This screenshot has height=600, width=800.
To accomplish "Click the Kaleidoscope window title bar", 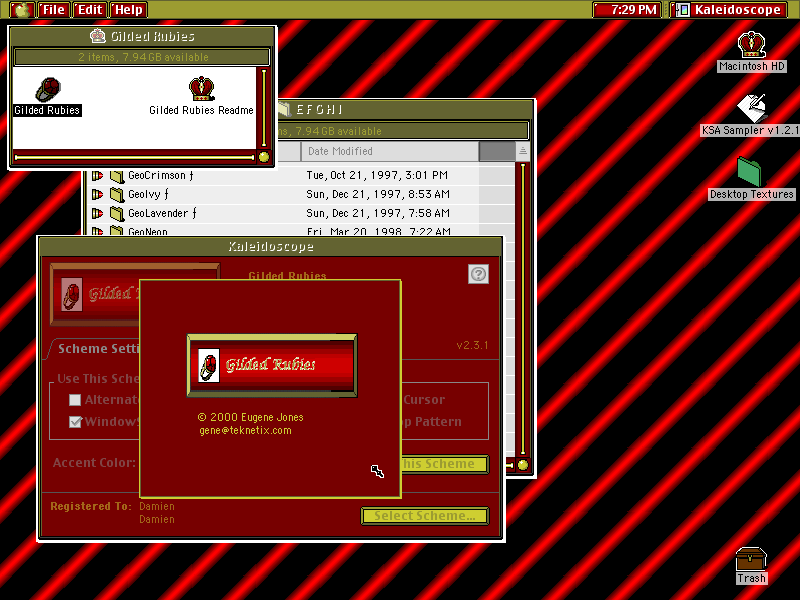I will point(271,247).
